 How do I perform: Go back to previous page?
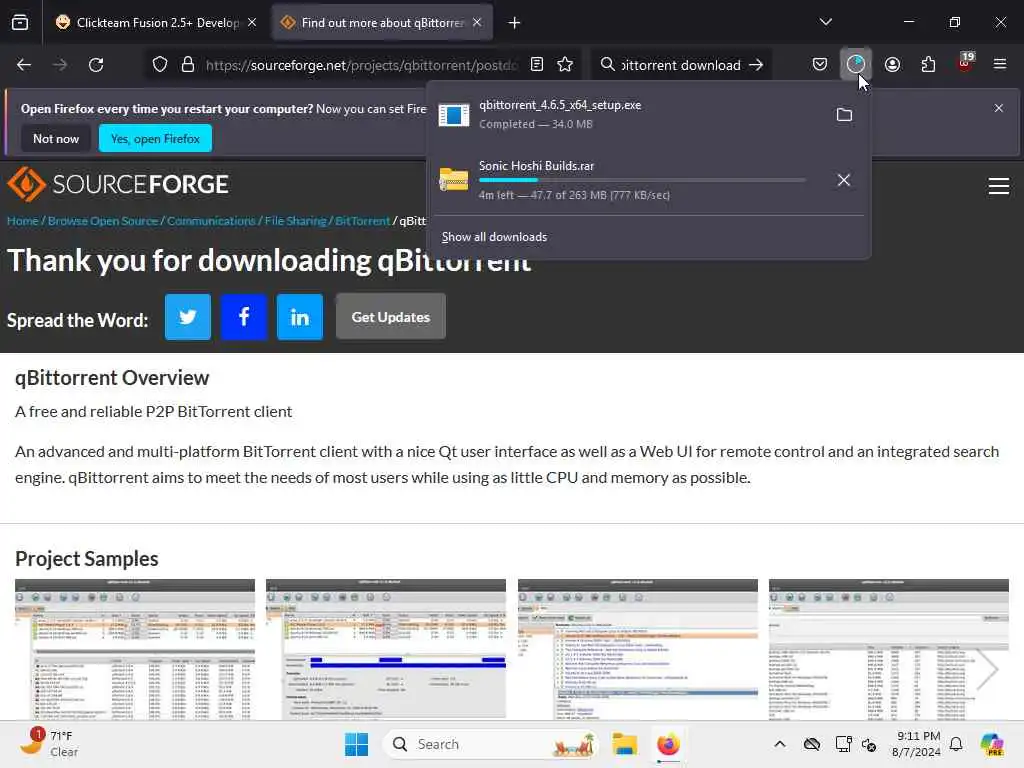24,65
